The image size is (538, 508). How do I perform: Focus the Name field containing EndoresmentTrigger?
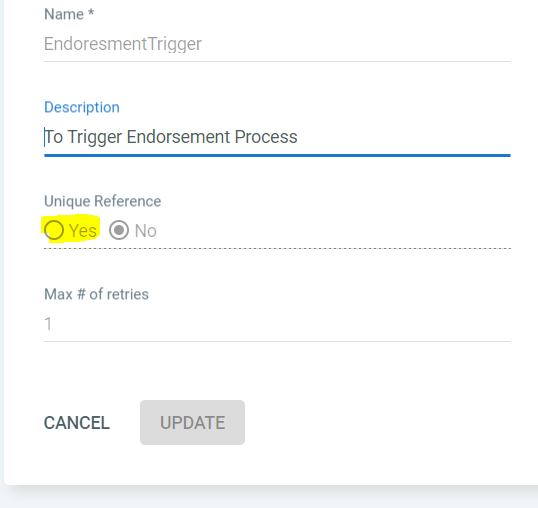tap(277, 44)
